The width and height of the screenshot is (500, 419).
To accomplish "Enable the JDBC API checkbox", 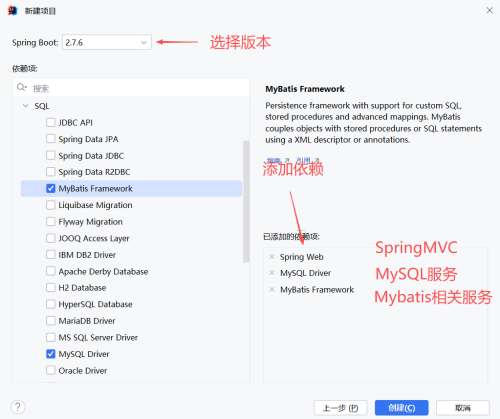I will point(51,122).
